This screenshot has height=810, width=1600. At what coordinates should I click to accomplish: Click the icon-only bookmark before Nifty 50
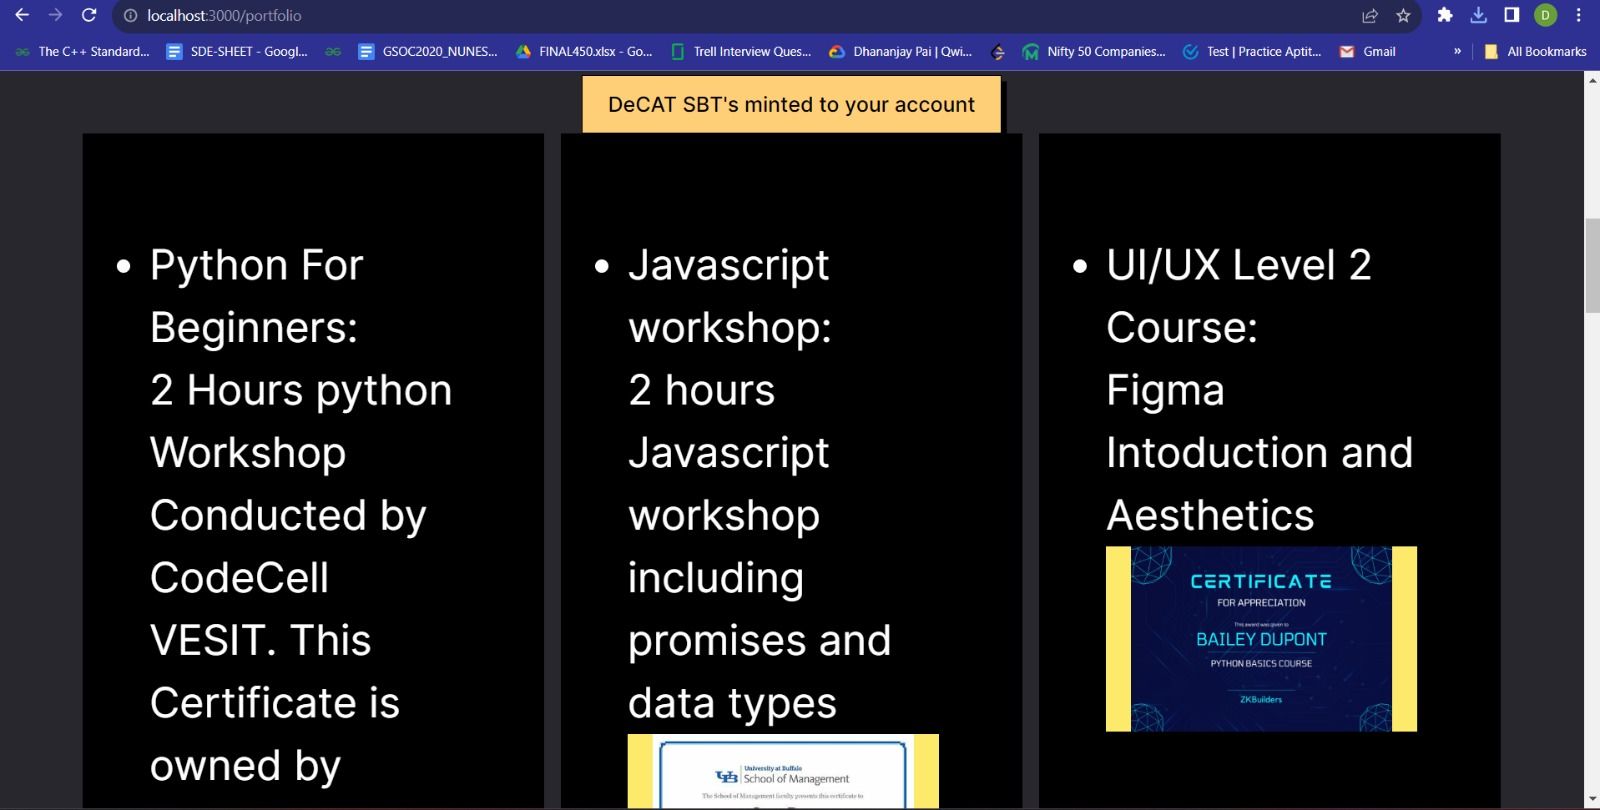(x=997, y=52)
